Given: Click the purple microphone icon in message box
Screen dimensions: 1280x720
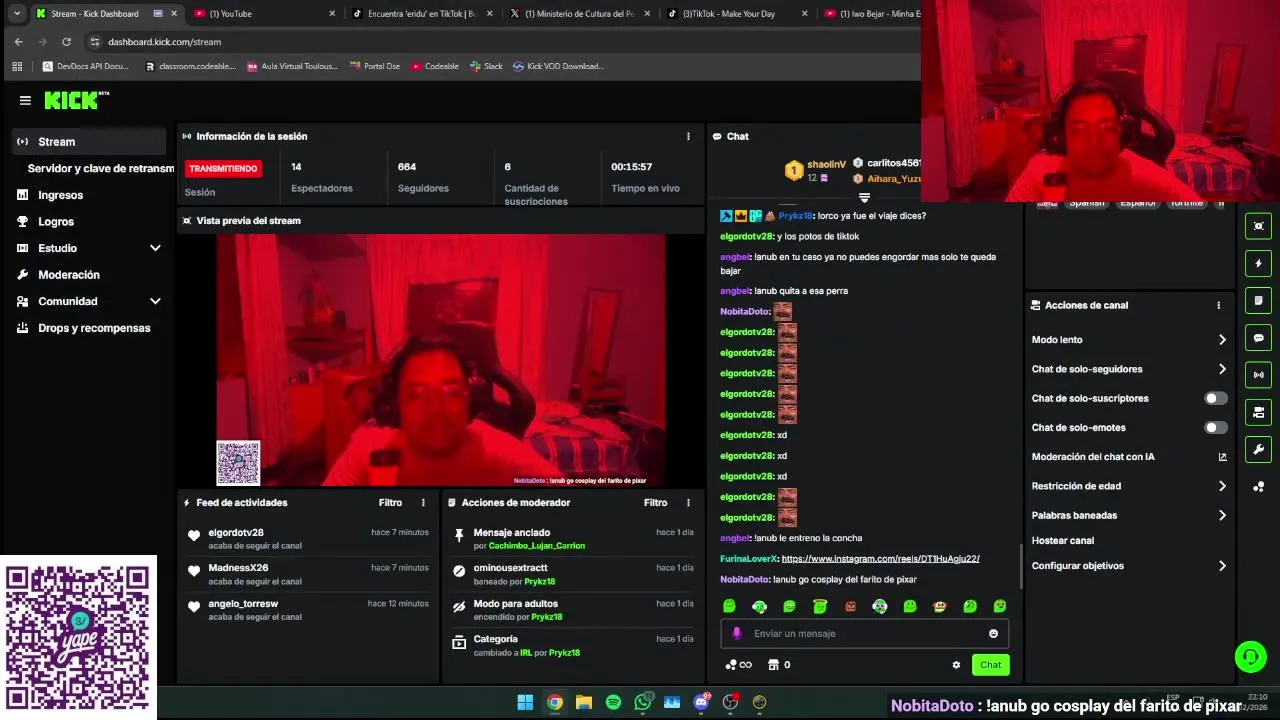Looking at the screenshot, I should click(x=737, y=633).
